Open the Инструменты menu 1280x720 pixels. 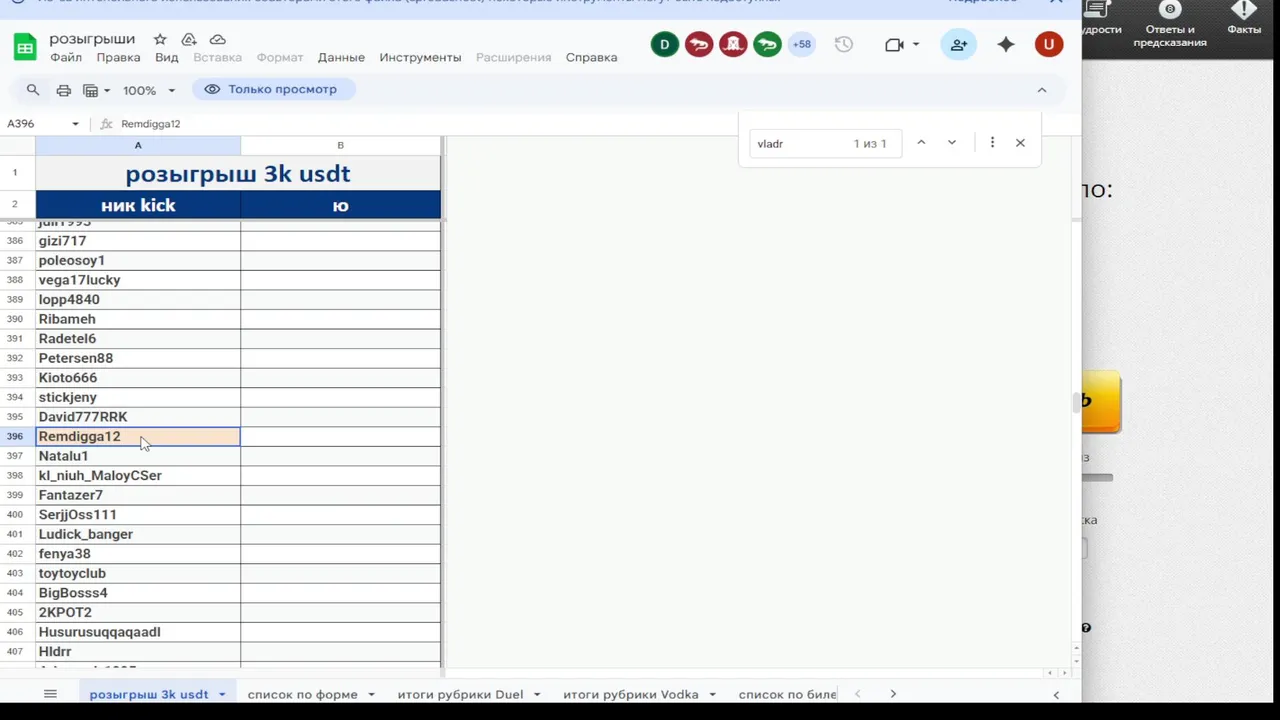click(420, 57)
